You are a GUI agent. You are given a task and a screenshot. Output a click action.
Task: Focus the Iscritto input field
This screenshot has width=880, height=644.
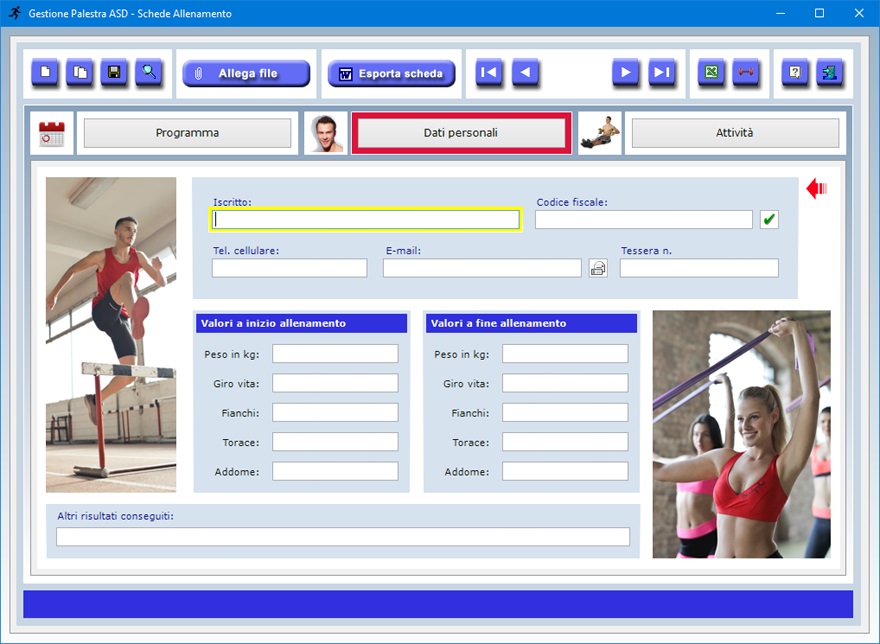(366, 220)
